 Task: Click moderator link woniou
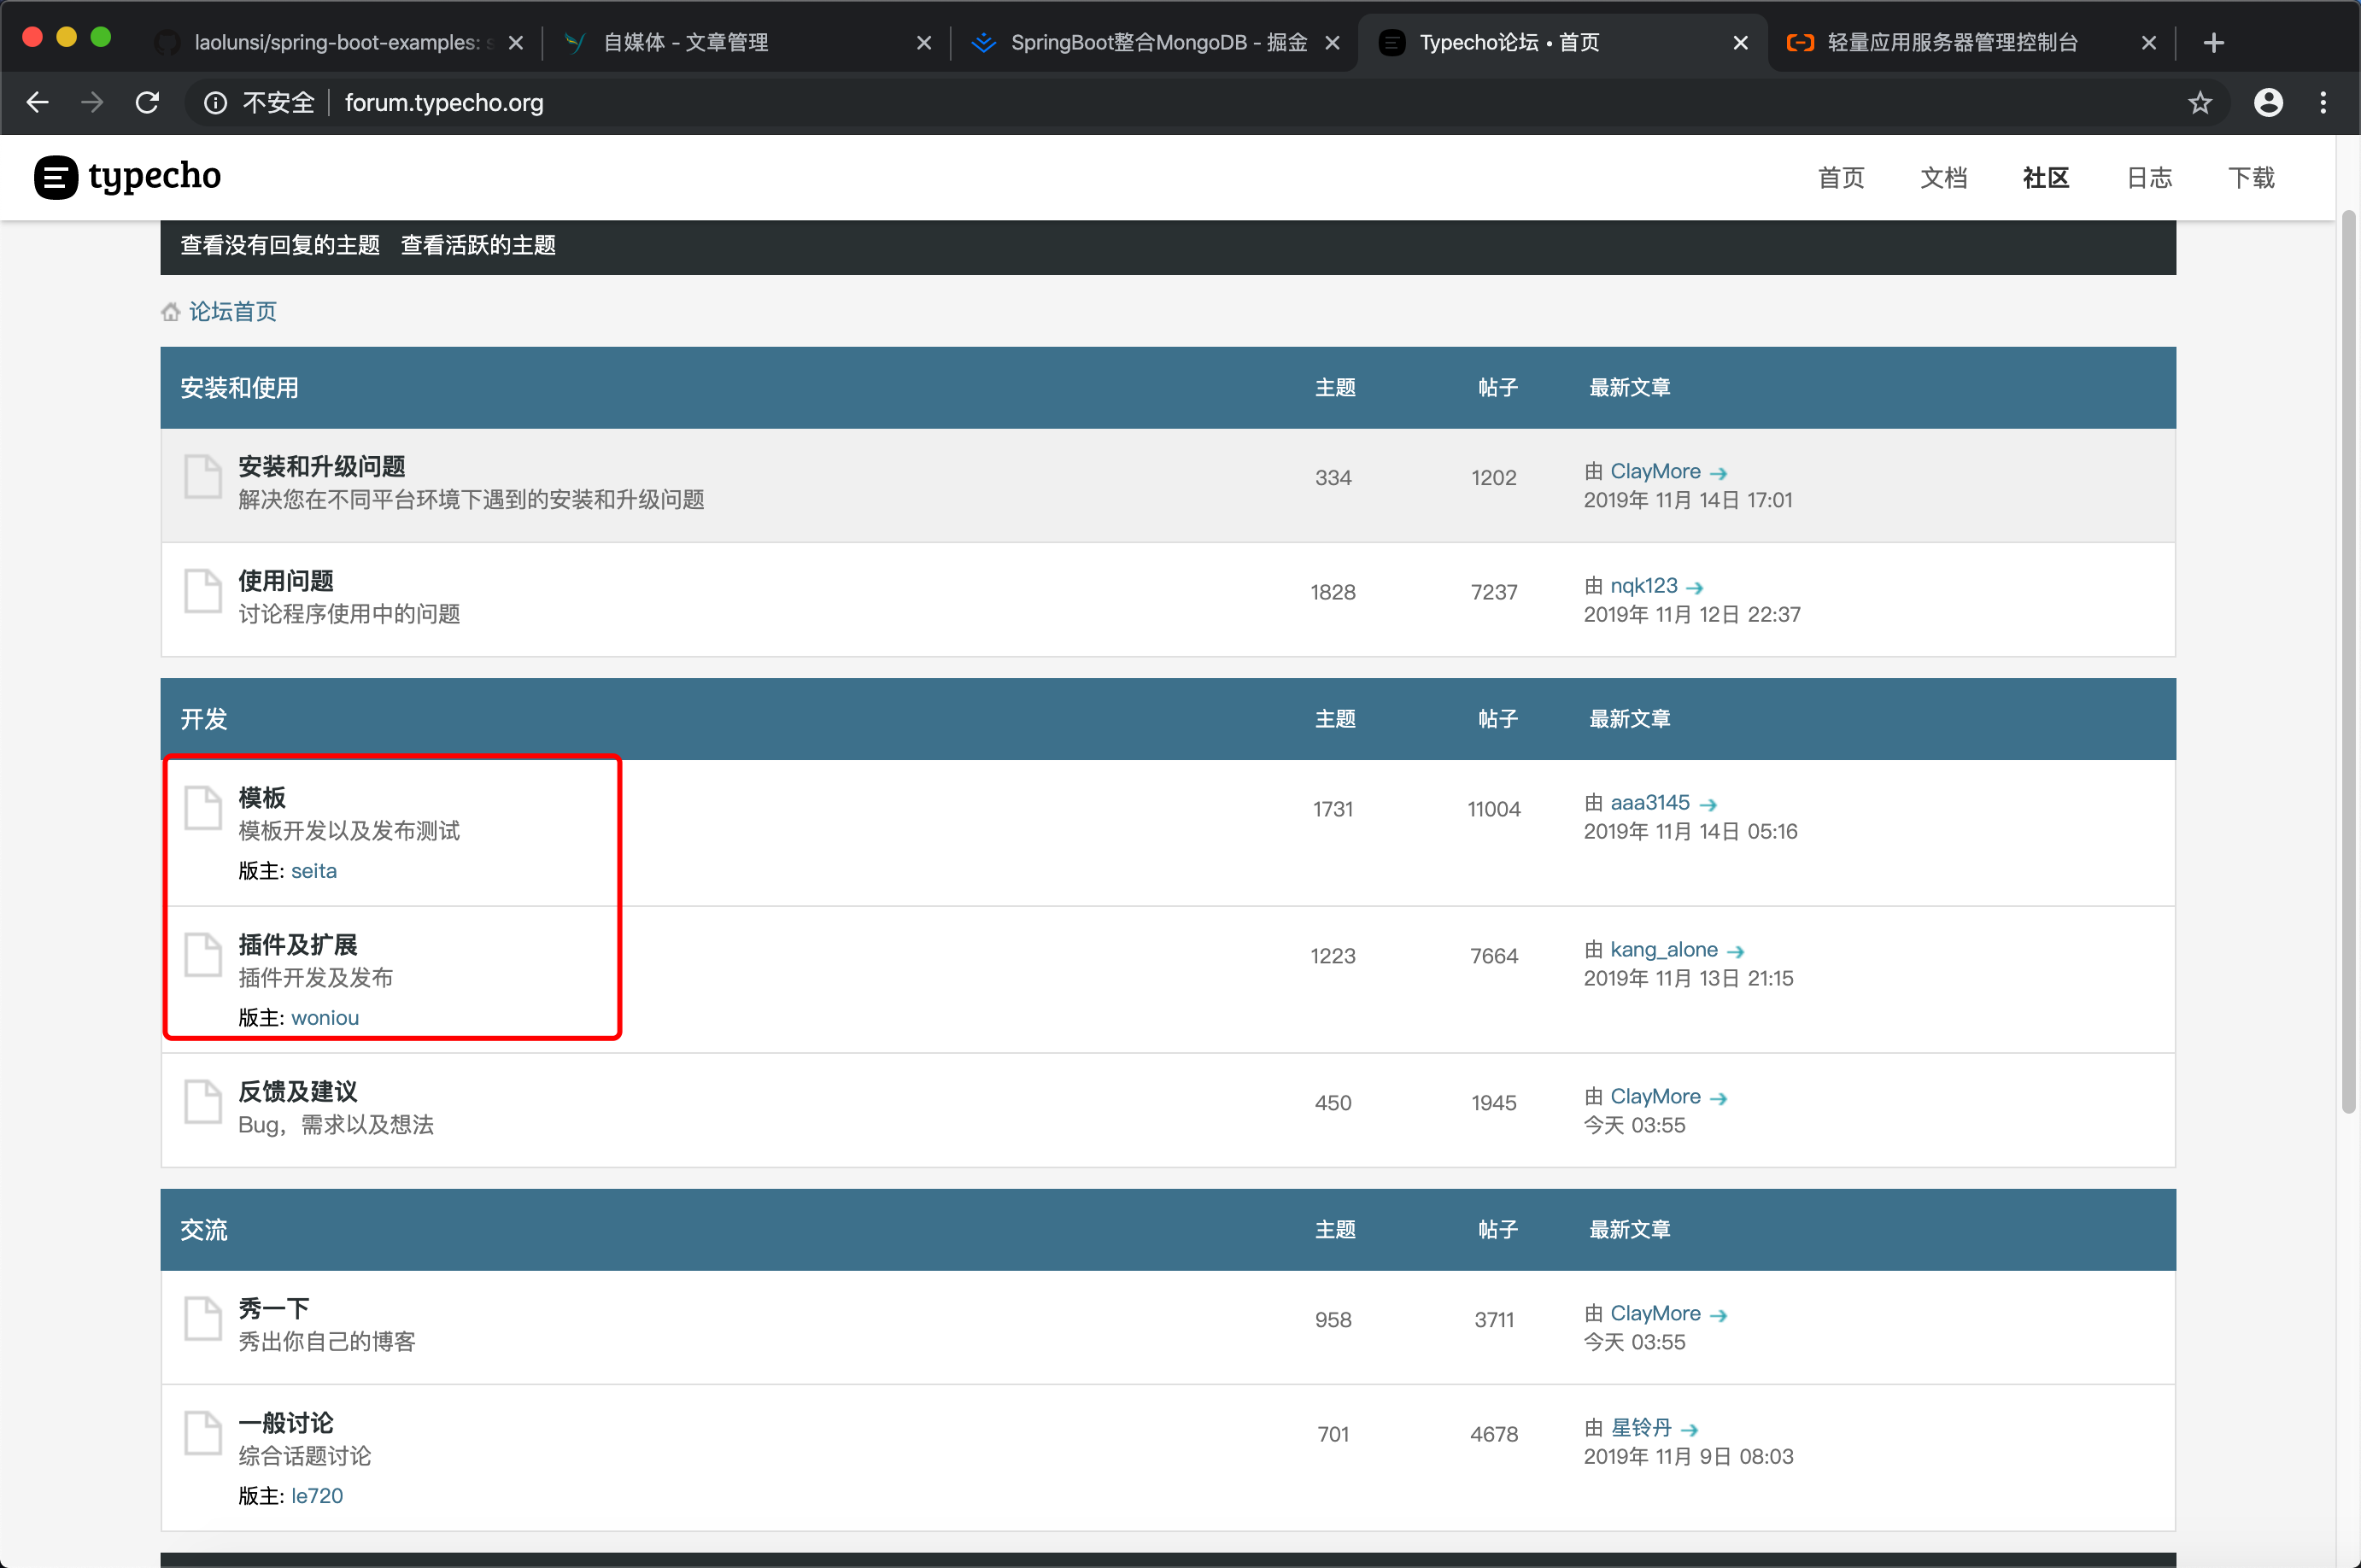[325, 1017]
